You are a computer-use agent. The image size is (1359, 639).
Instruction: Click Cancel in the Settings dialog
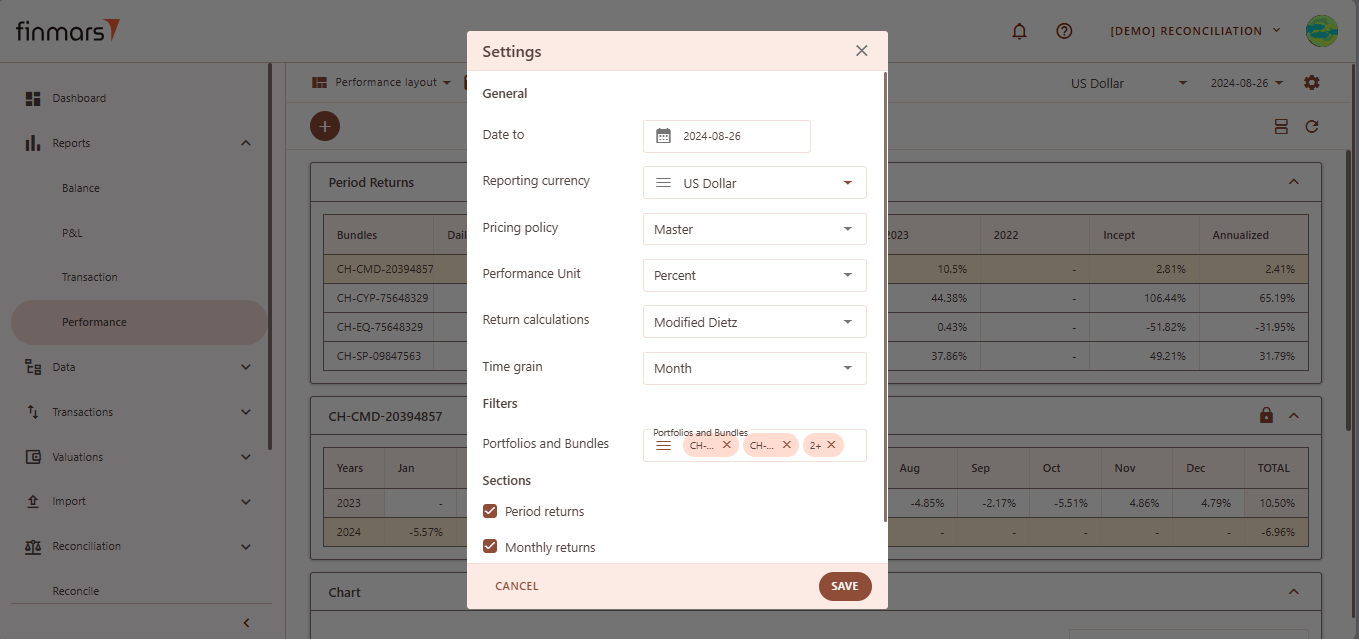[x=517, y=586]
